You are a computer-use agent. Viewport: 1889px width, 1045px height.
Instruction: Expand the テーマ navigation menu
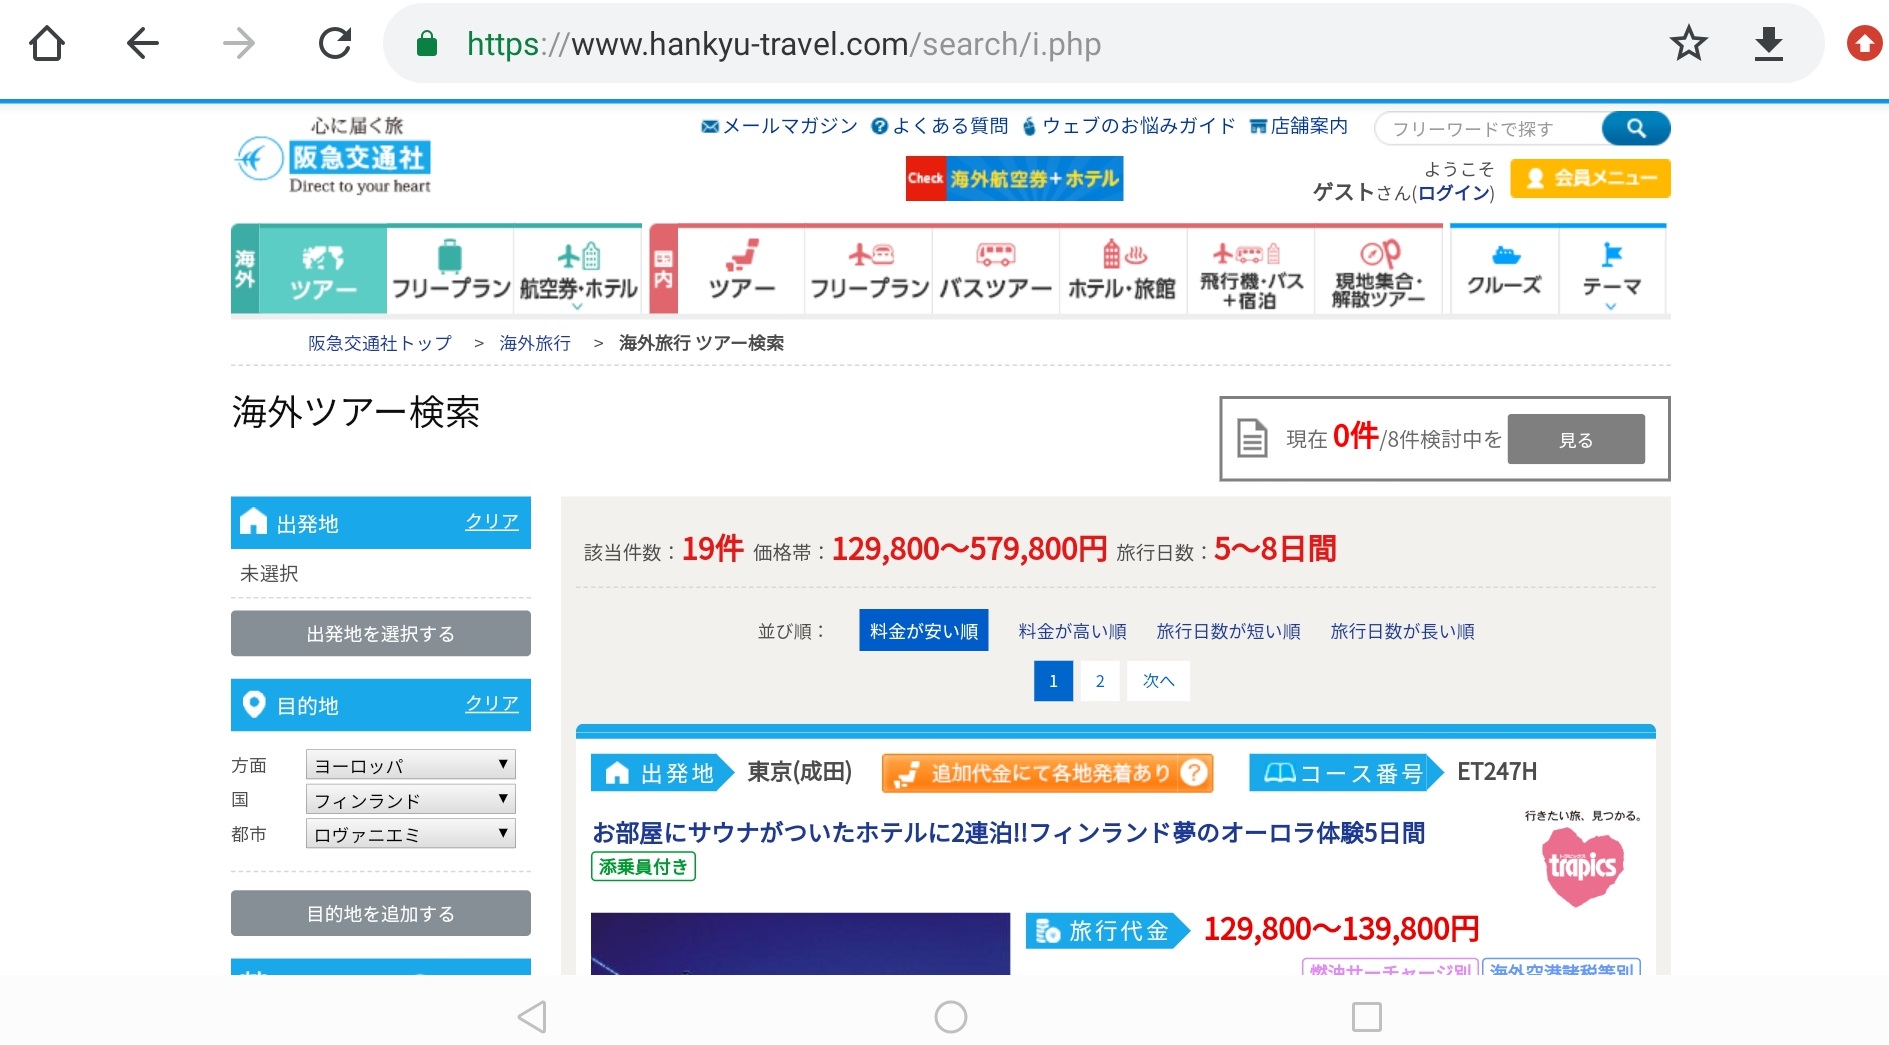coord(1611,272)
